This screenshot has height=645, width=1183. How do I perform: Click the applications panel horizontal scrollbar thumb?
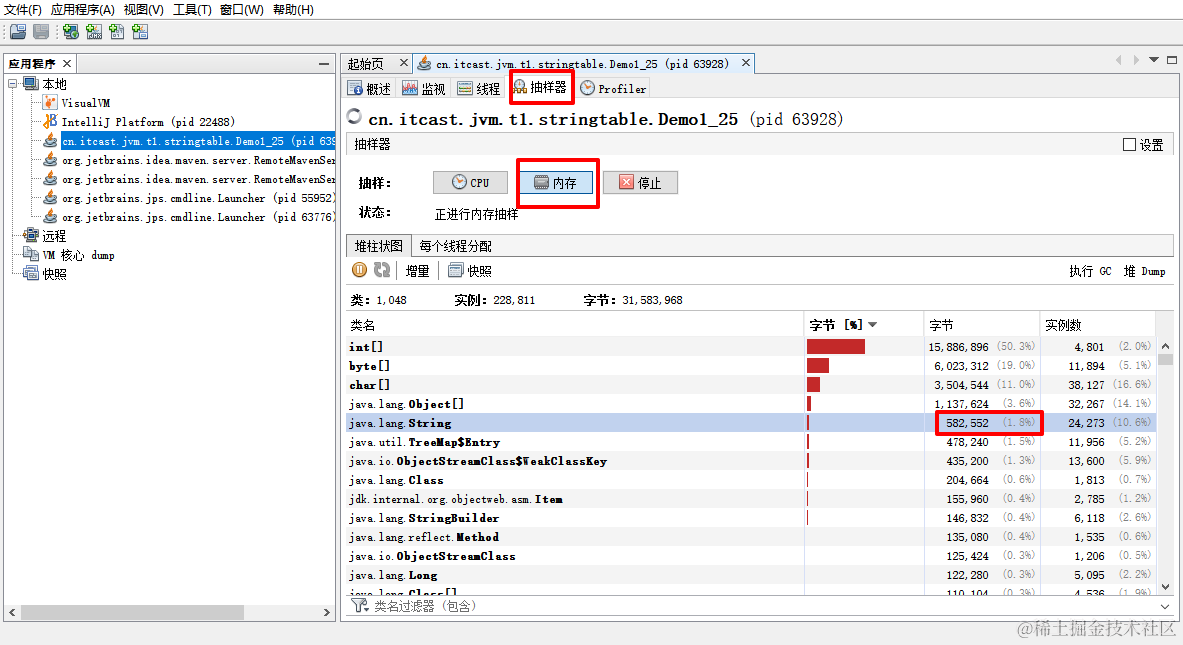pos(132,613)
